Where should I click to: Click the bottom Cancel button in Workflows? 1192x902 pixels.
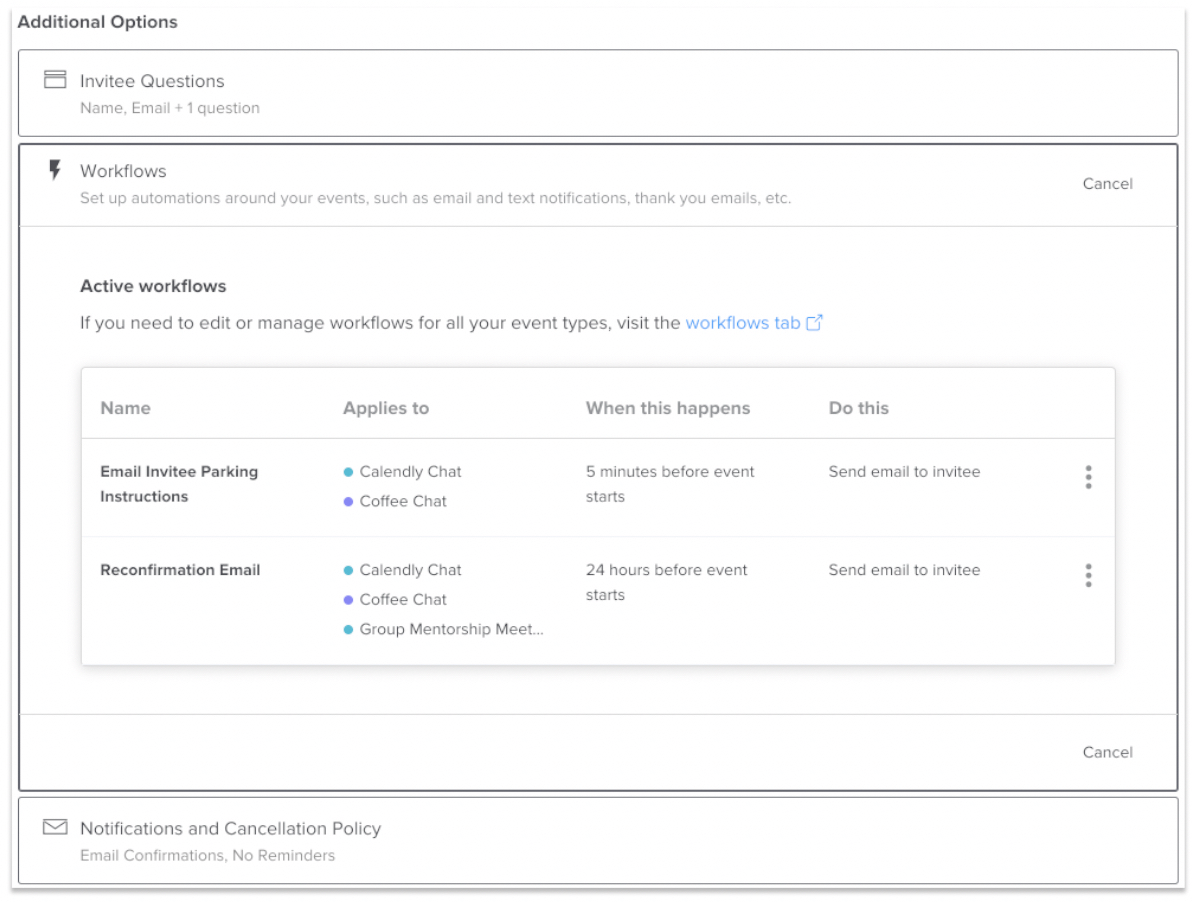point(1107,752)
